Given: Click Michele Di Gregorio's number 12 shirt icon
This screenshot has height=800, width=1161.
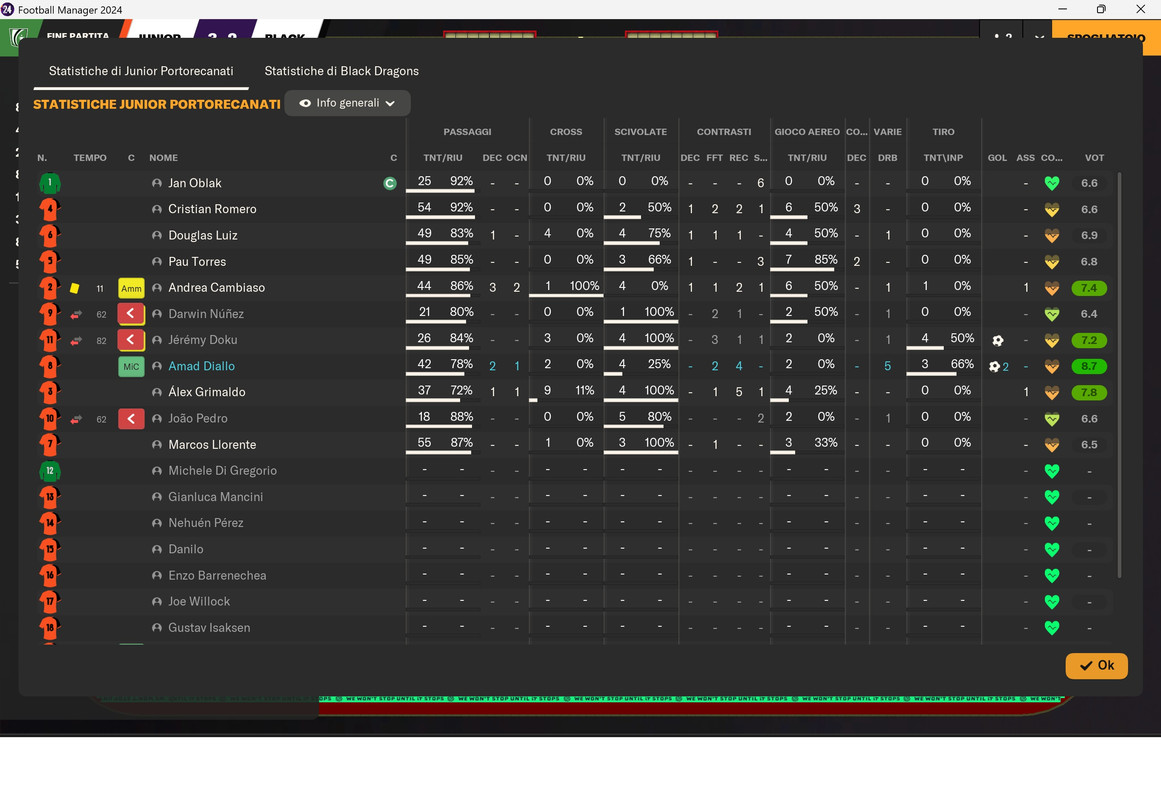Looking at the screenshot, I should pyautogui.click(x=50, y=471).
